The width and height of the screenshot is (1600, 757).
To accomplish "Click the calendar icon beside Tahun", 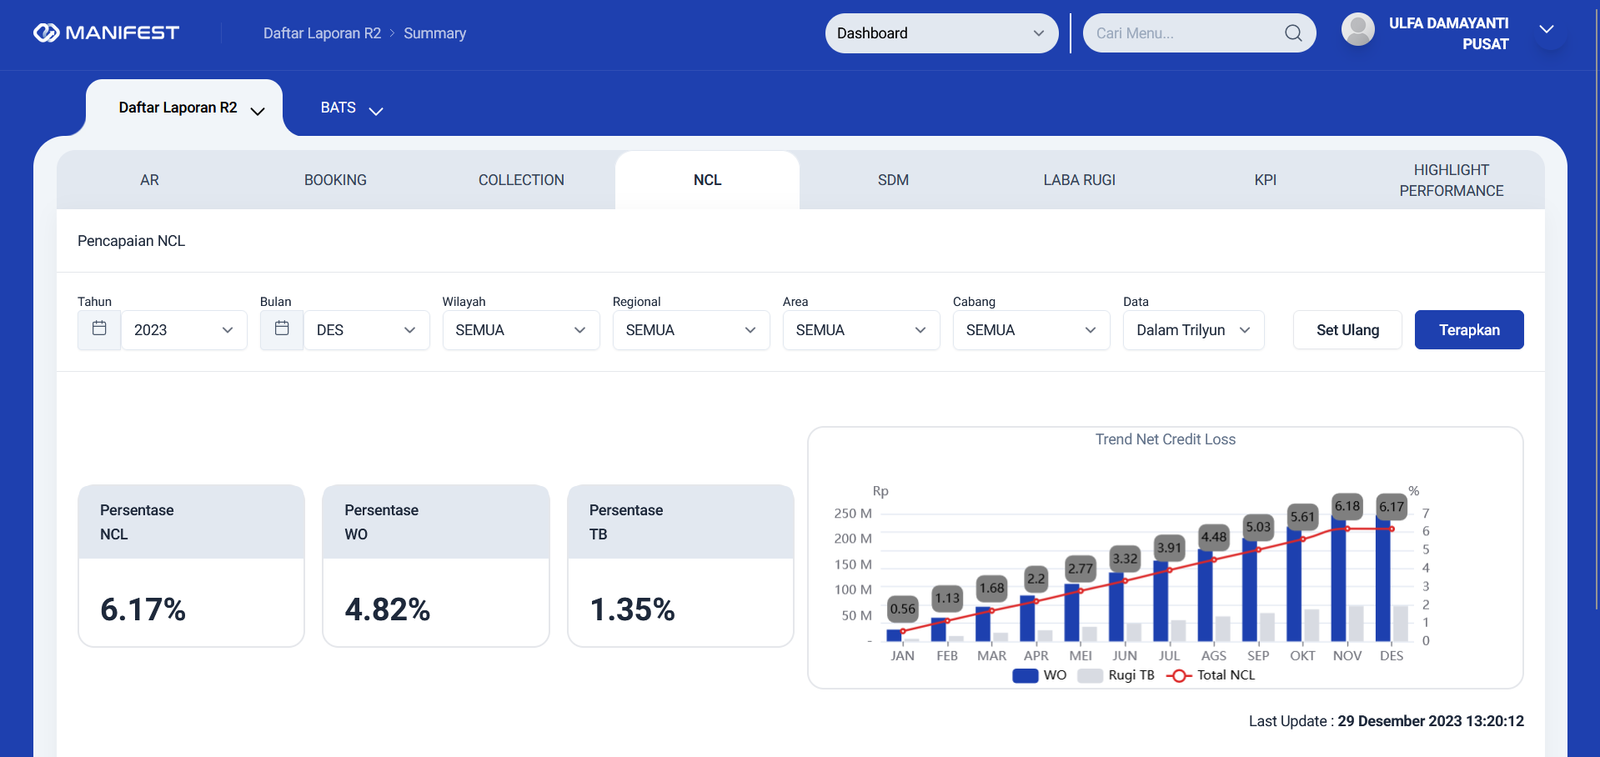I will [x=99, y=329].
